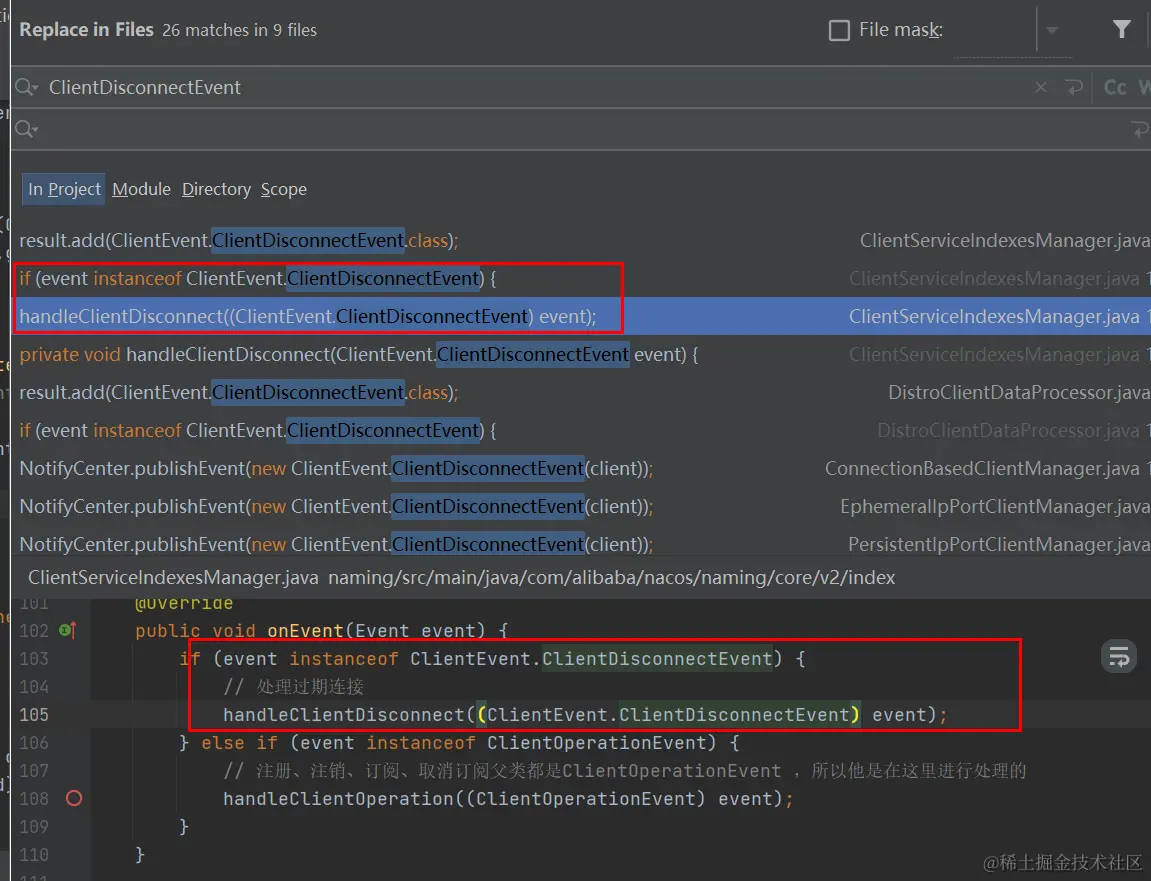Switch to the Directory scope tab
Viewport: 1151px width, 881px height.
tap(216, 189)
